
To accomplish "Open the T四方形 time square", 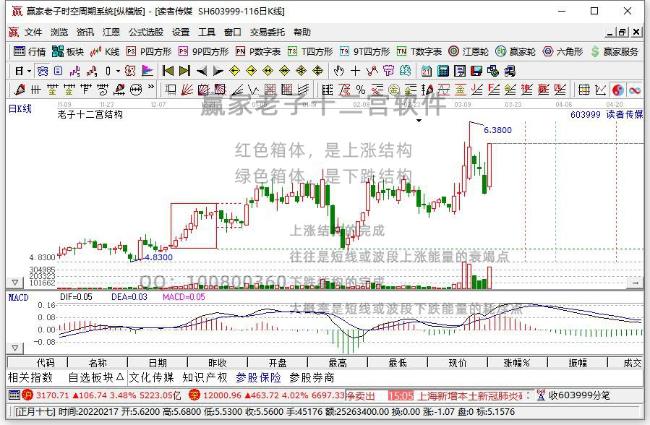I will 310,51.
